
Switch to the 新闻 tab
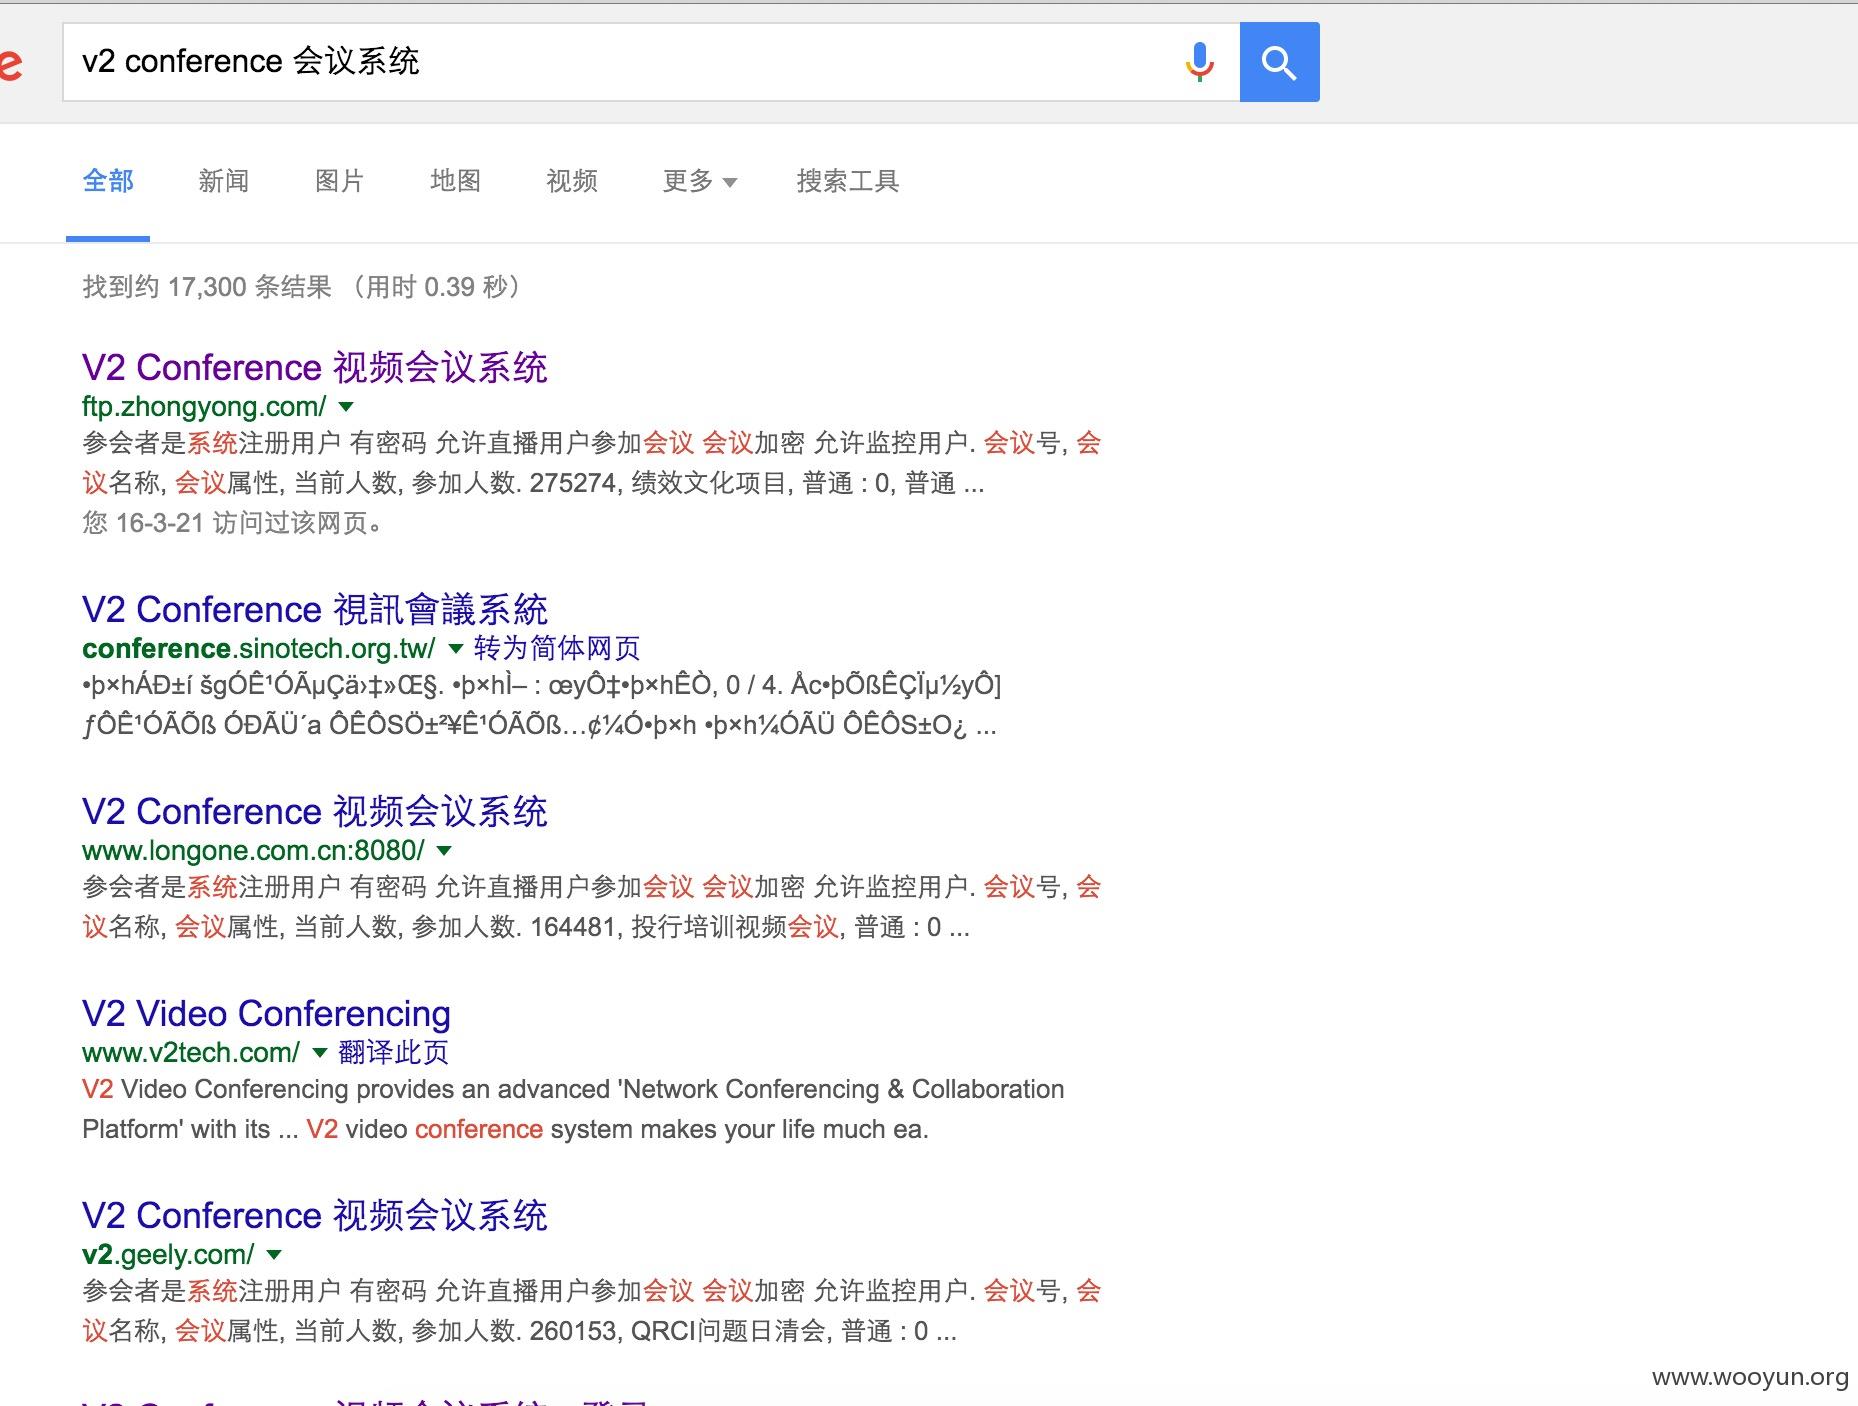point(223,181)
